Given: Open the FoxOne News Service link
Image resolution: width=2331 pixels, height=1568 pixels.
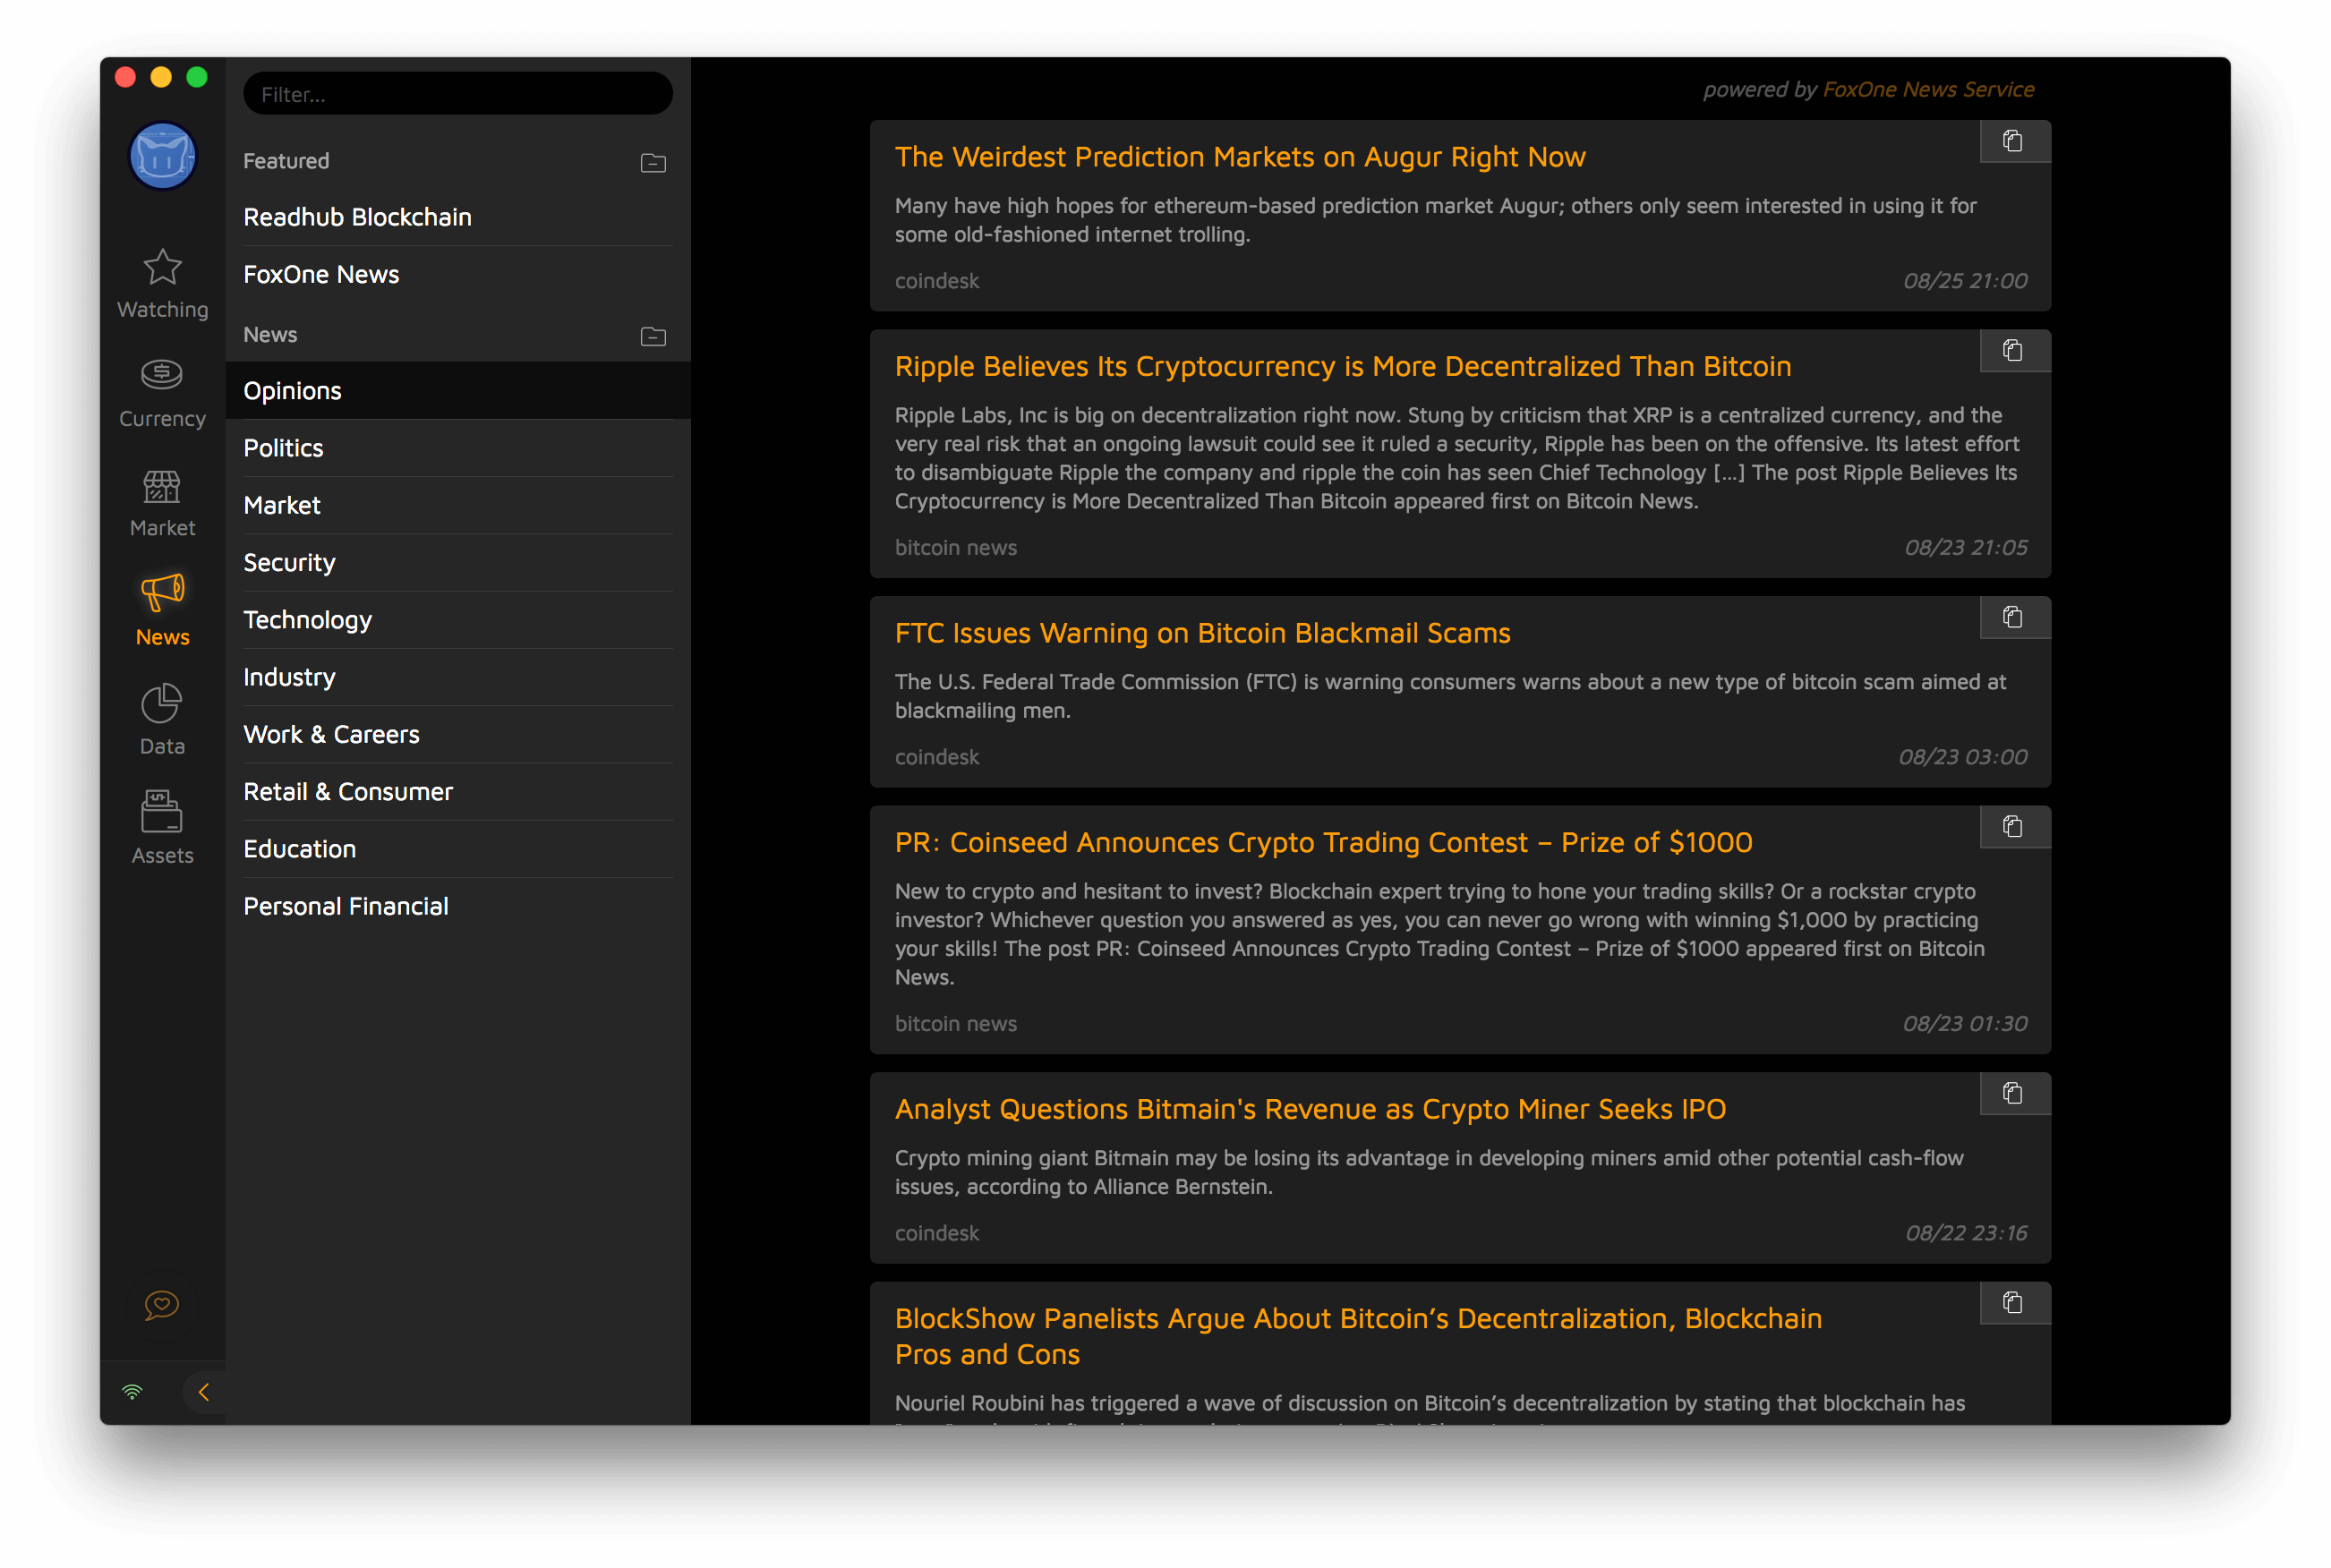Looking at the screenshot, I should point(1928,89).
